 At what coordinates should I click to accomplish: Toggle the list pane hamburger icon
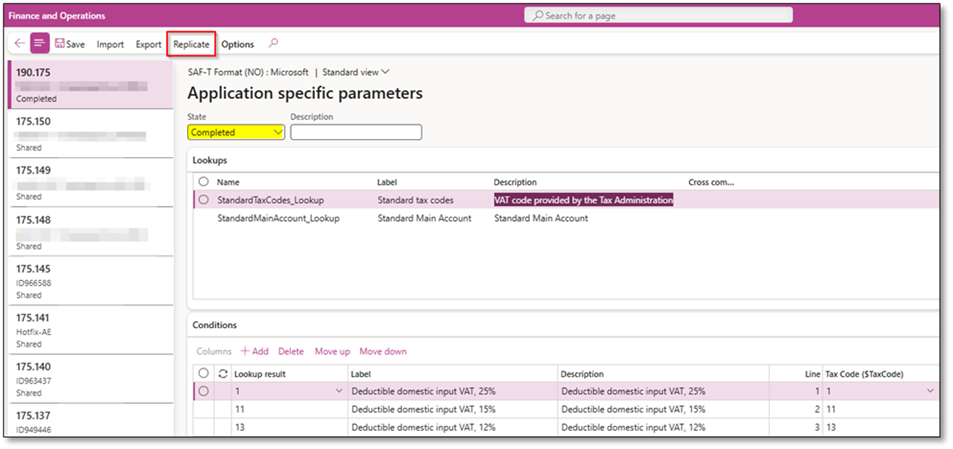pos(40,44)
